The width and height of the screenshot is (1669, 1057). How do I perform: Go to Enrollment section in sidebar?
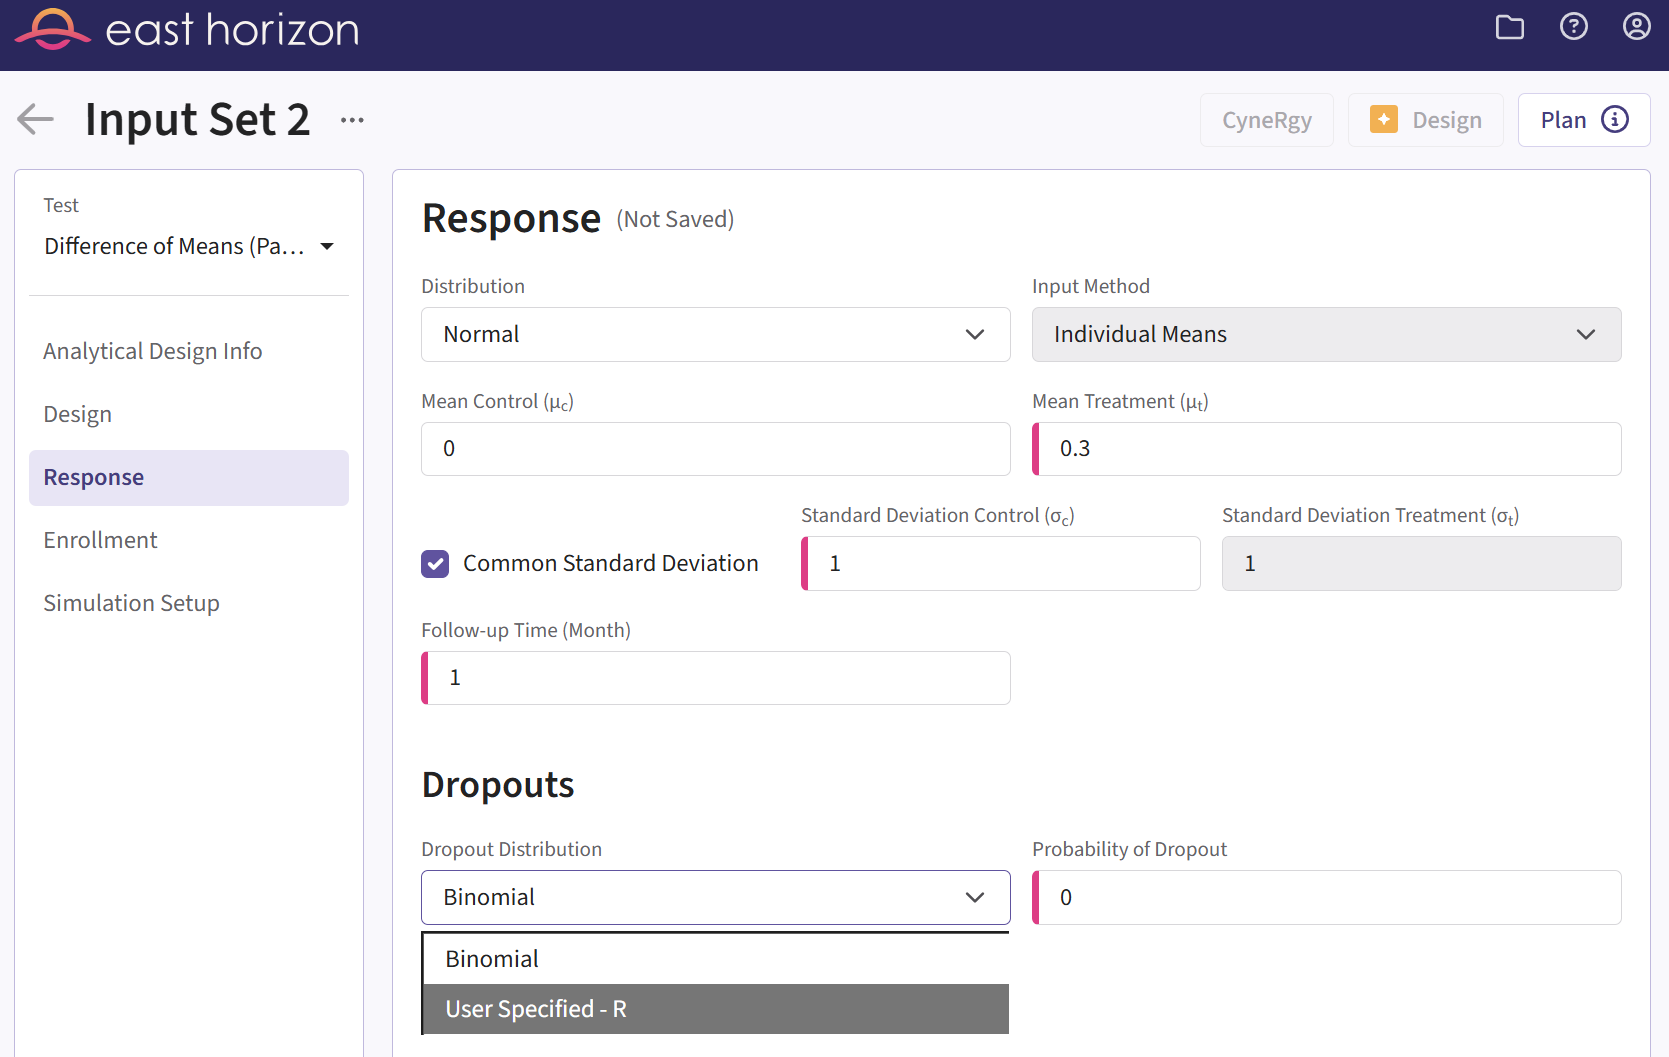100,540
